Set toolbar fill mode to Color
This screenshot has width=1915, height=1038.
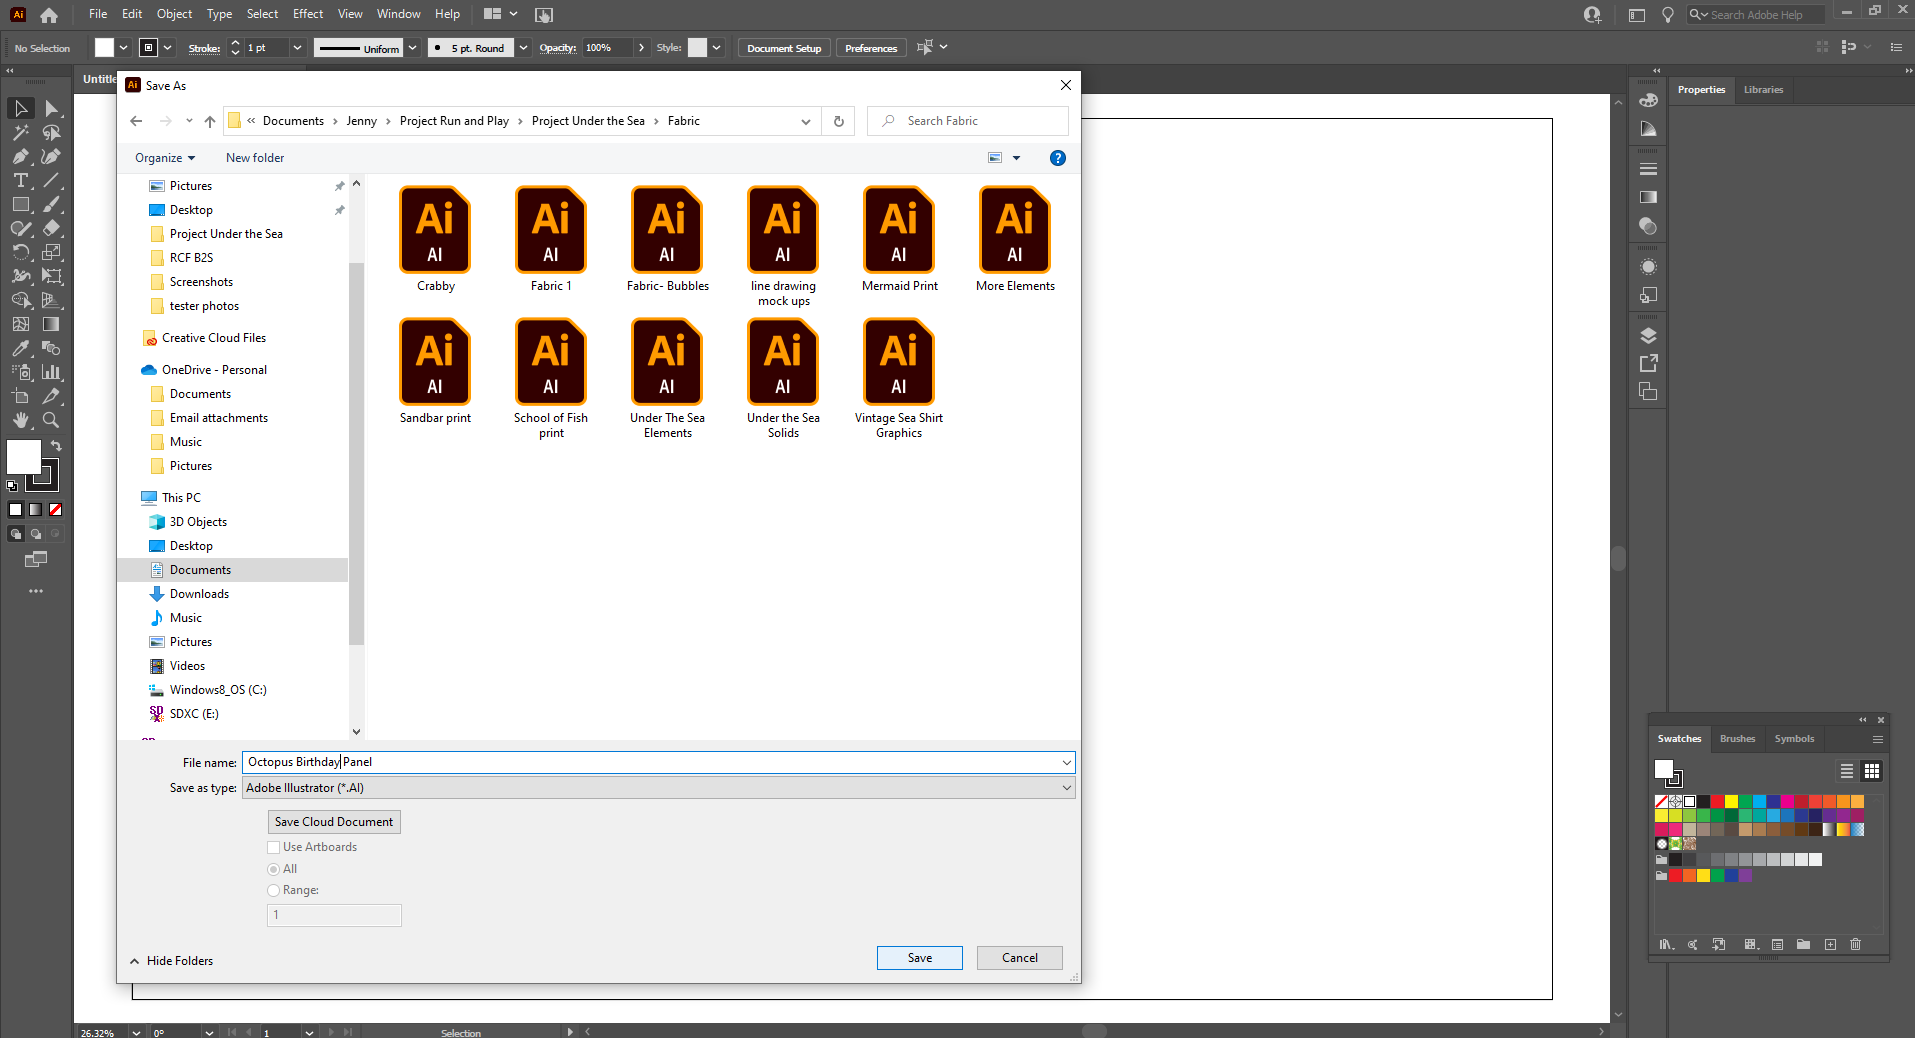(15, 510)
